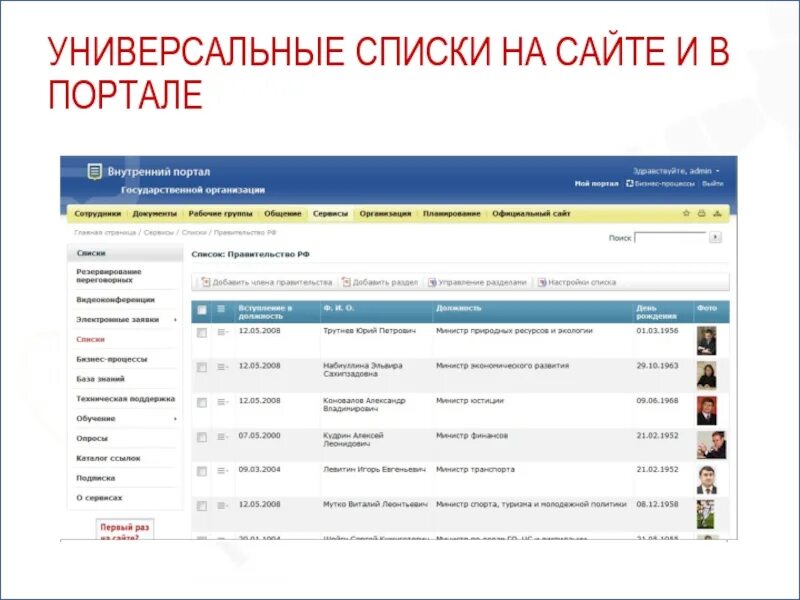The image size is (800, 600).
Task: Open the Официальный сайт menu
Action: (x=531, y=214)
